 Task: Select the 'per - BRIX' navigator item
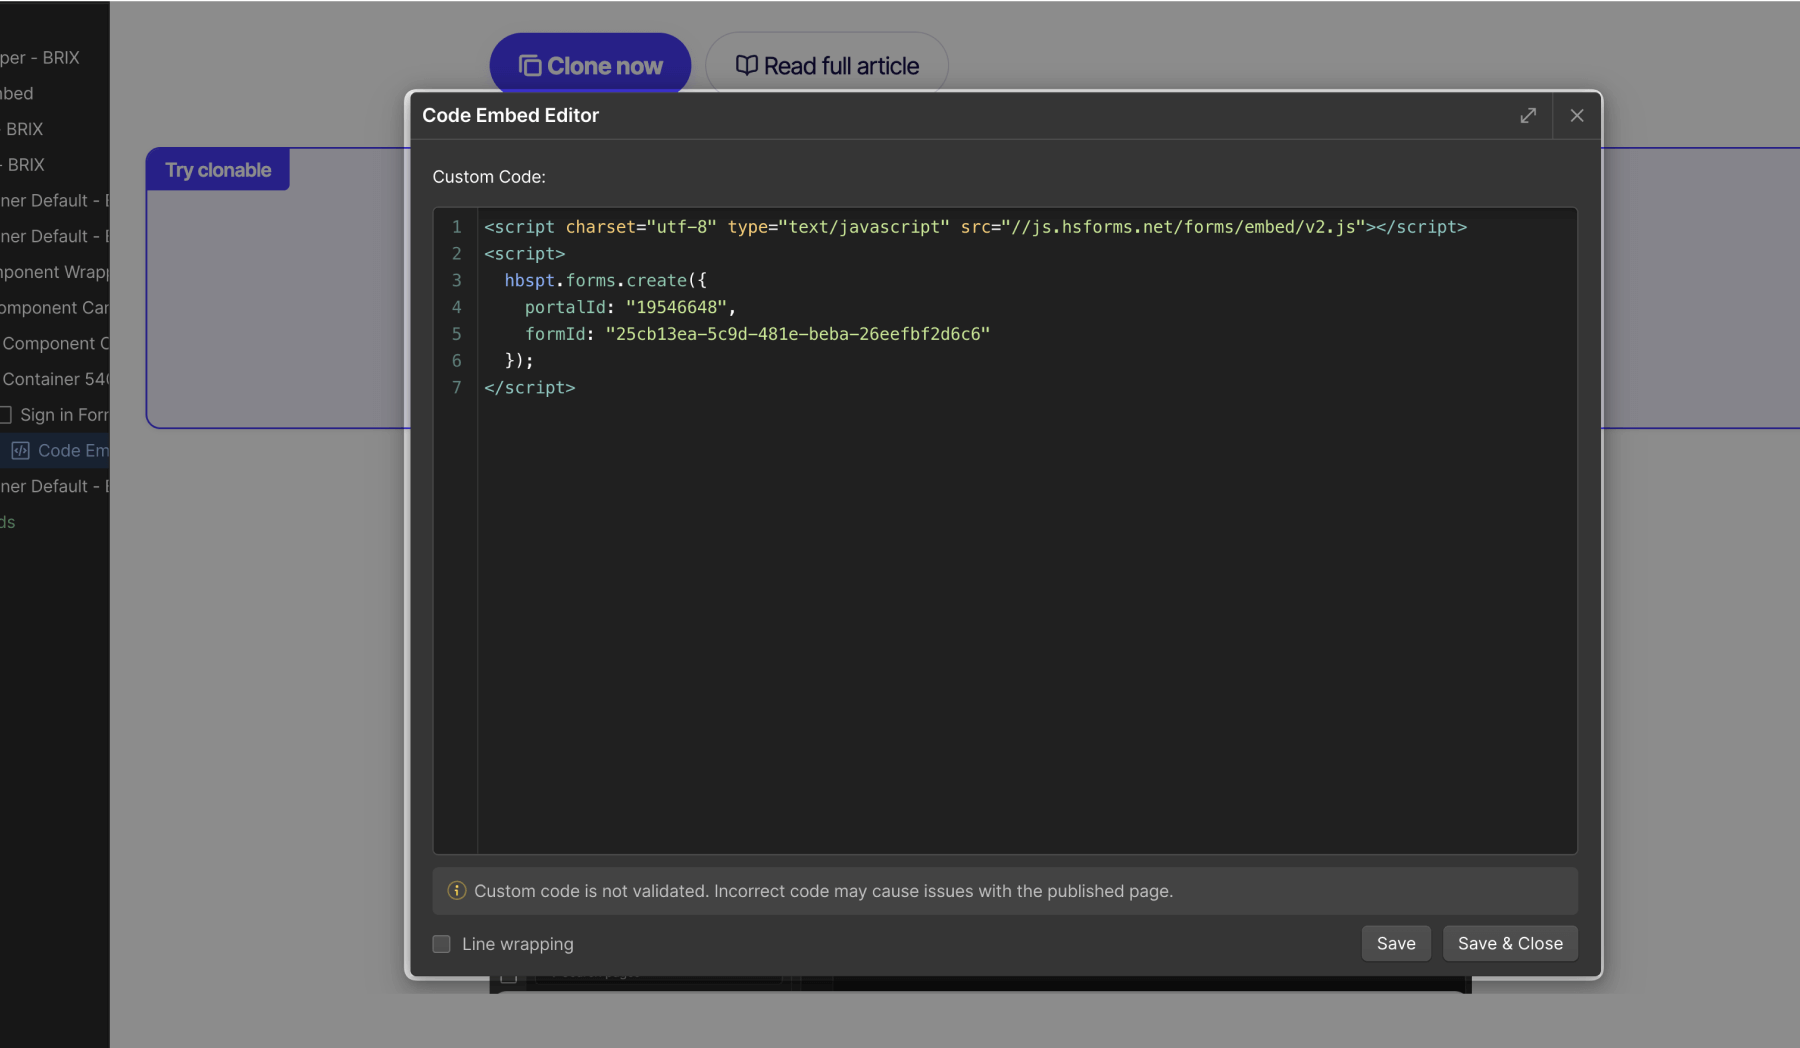click(55, 58)
